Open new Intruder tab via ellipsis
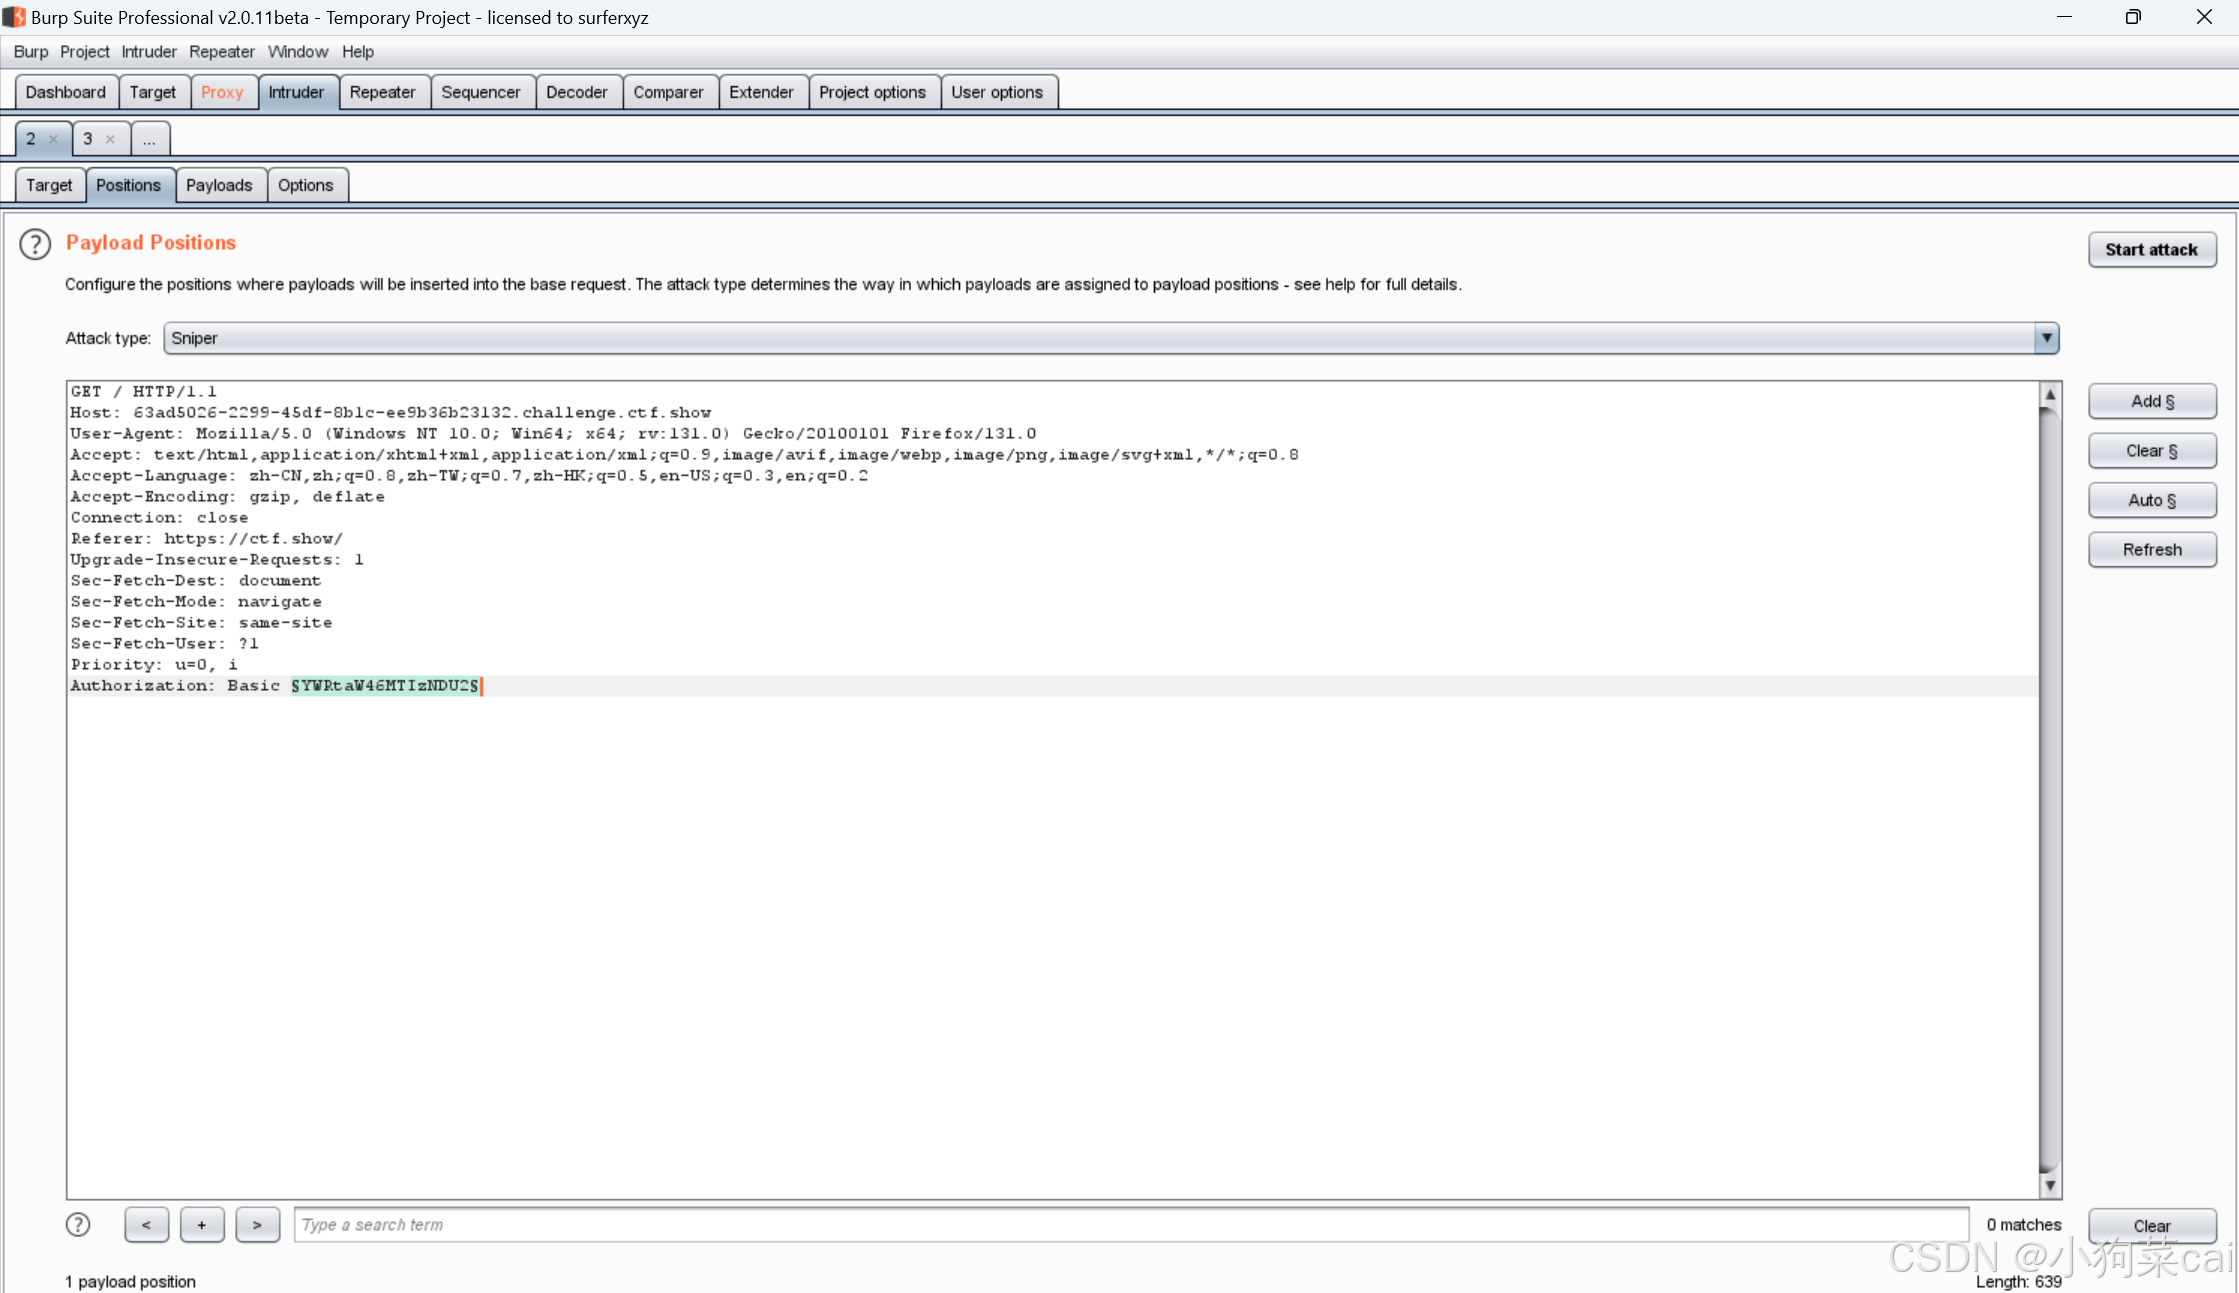This screenshot has width=2239, height=1293. [x=149, y=140]
